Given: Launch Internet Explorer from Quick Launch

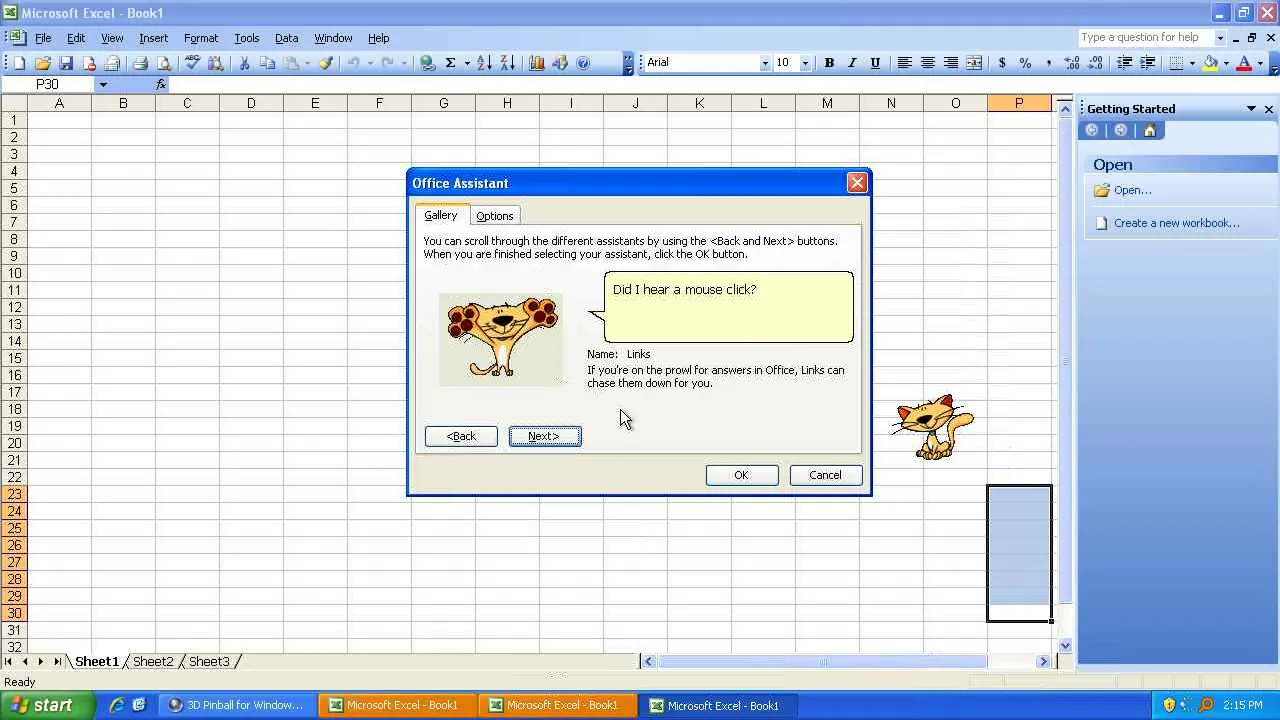Looking at the screenshot, I should coord(117,705).
